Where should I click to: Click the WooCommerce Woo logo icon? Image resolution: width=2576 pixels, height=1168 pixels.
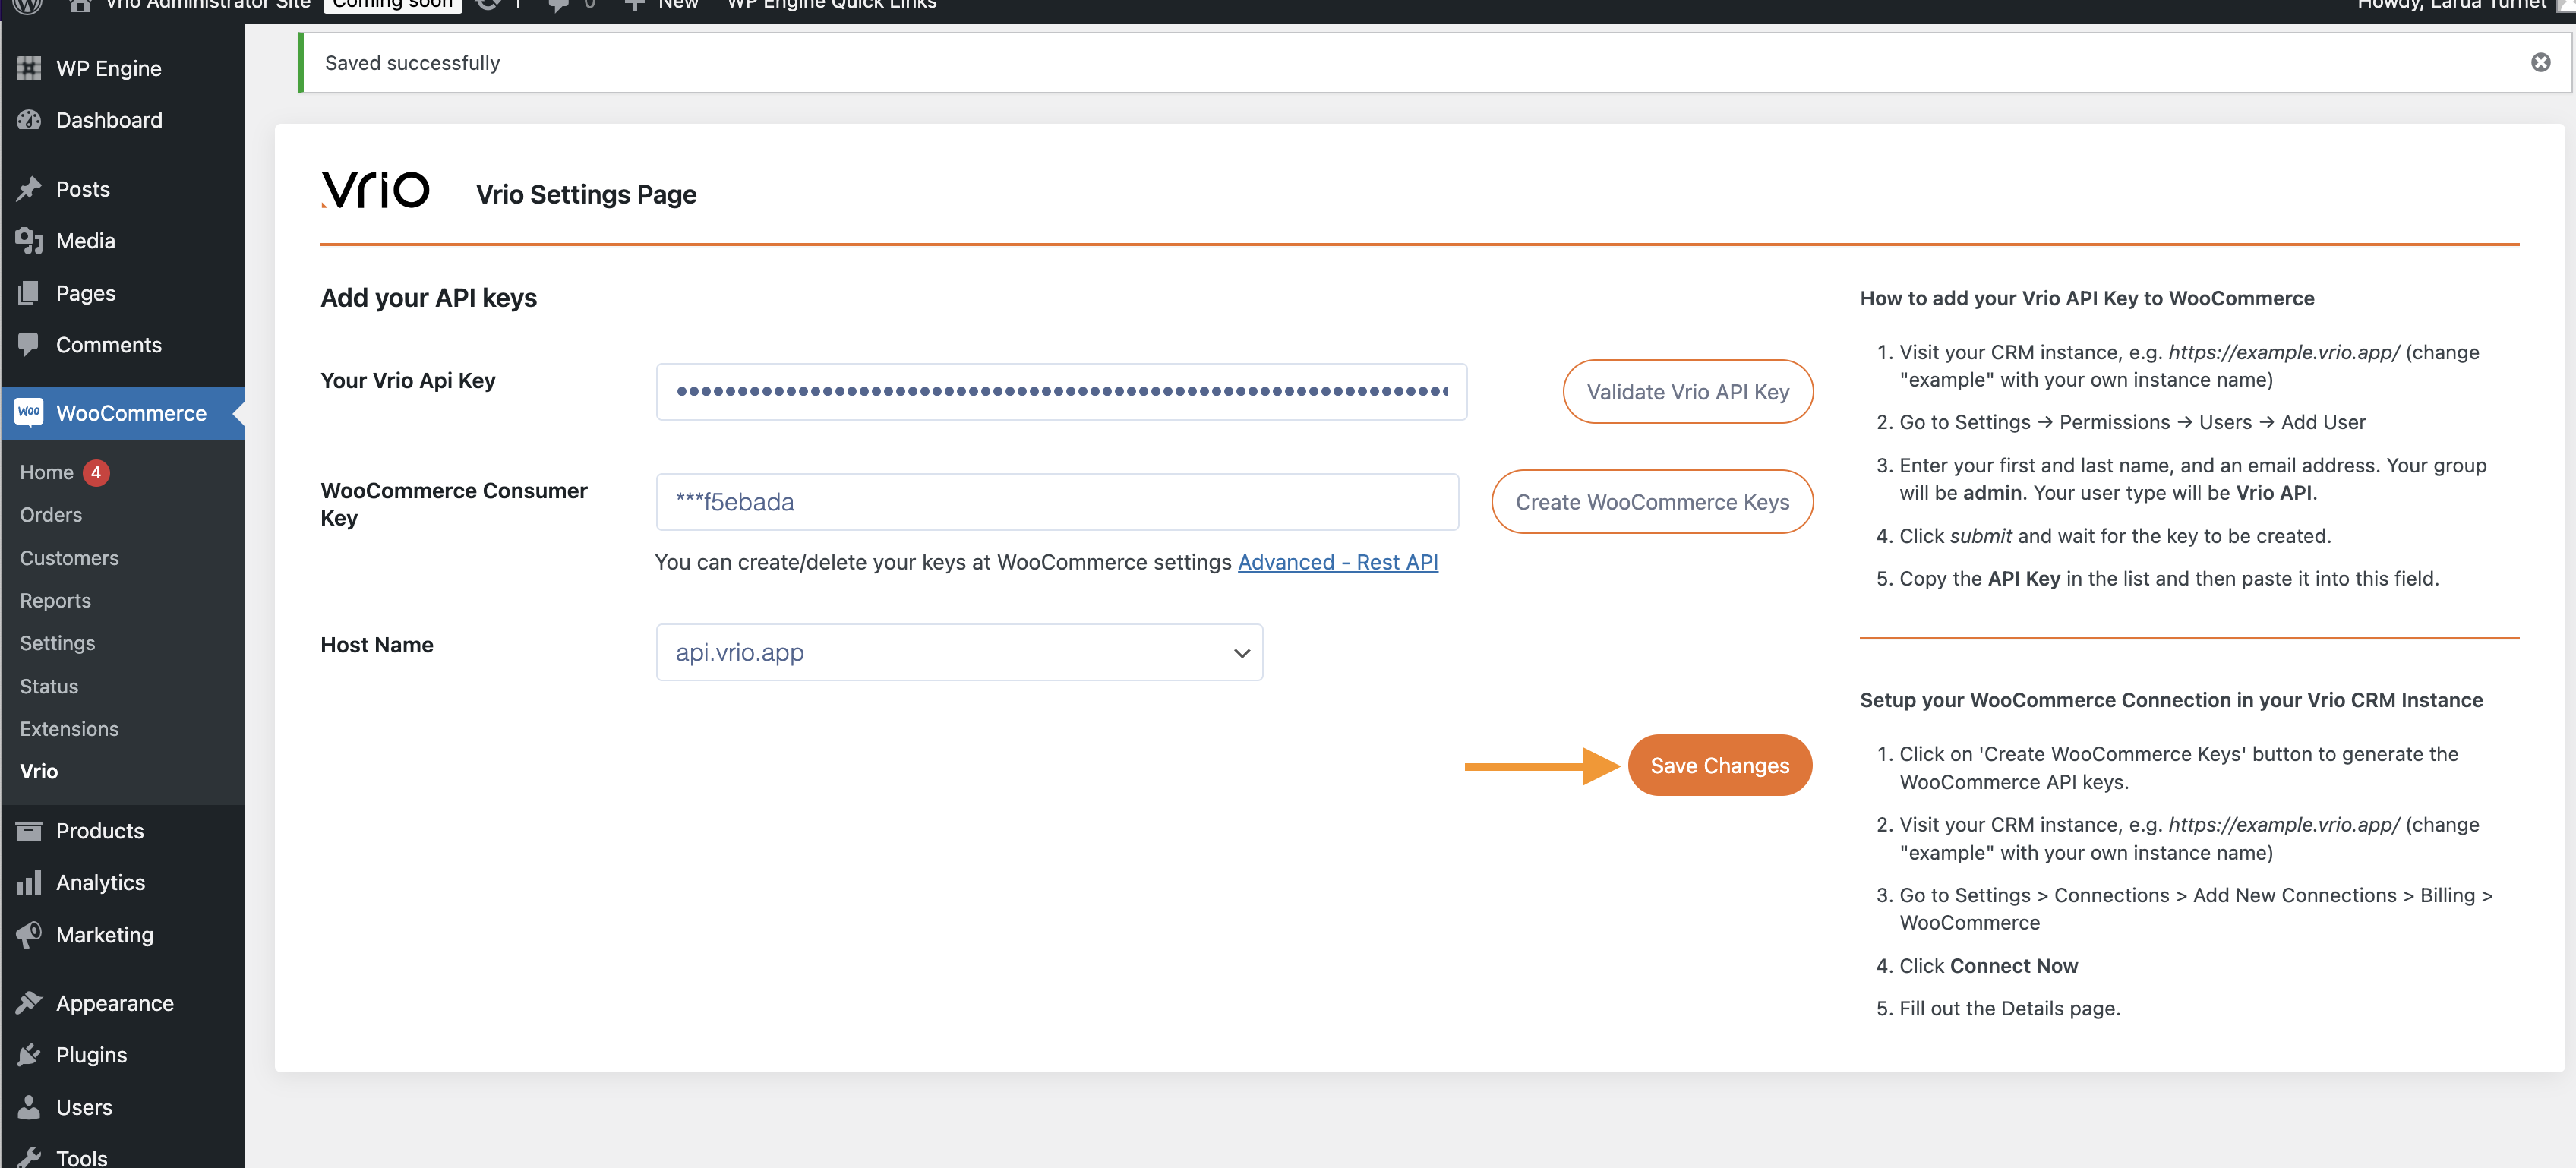(29, 412)
